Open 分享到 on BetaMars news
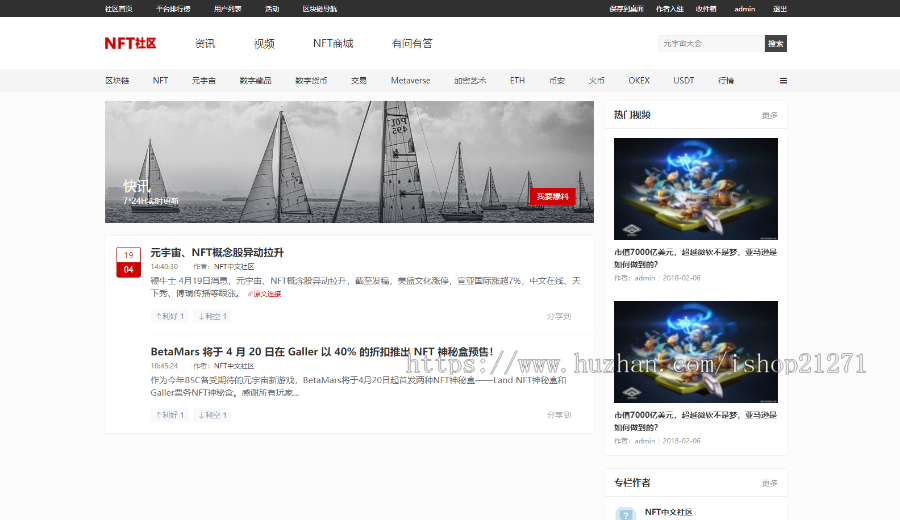Image resolution: width=900 pixels, height=520 pixels. pyautogui.click(x=558, y=415)
